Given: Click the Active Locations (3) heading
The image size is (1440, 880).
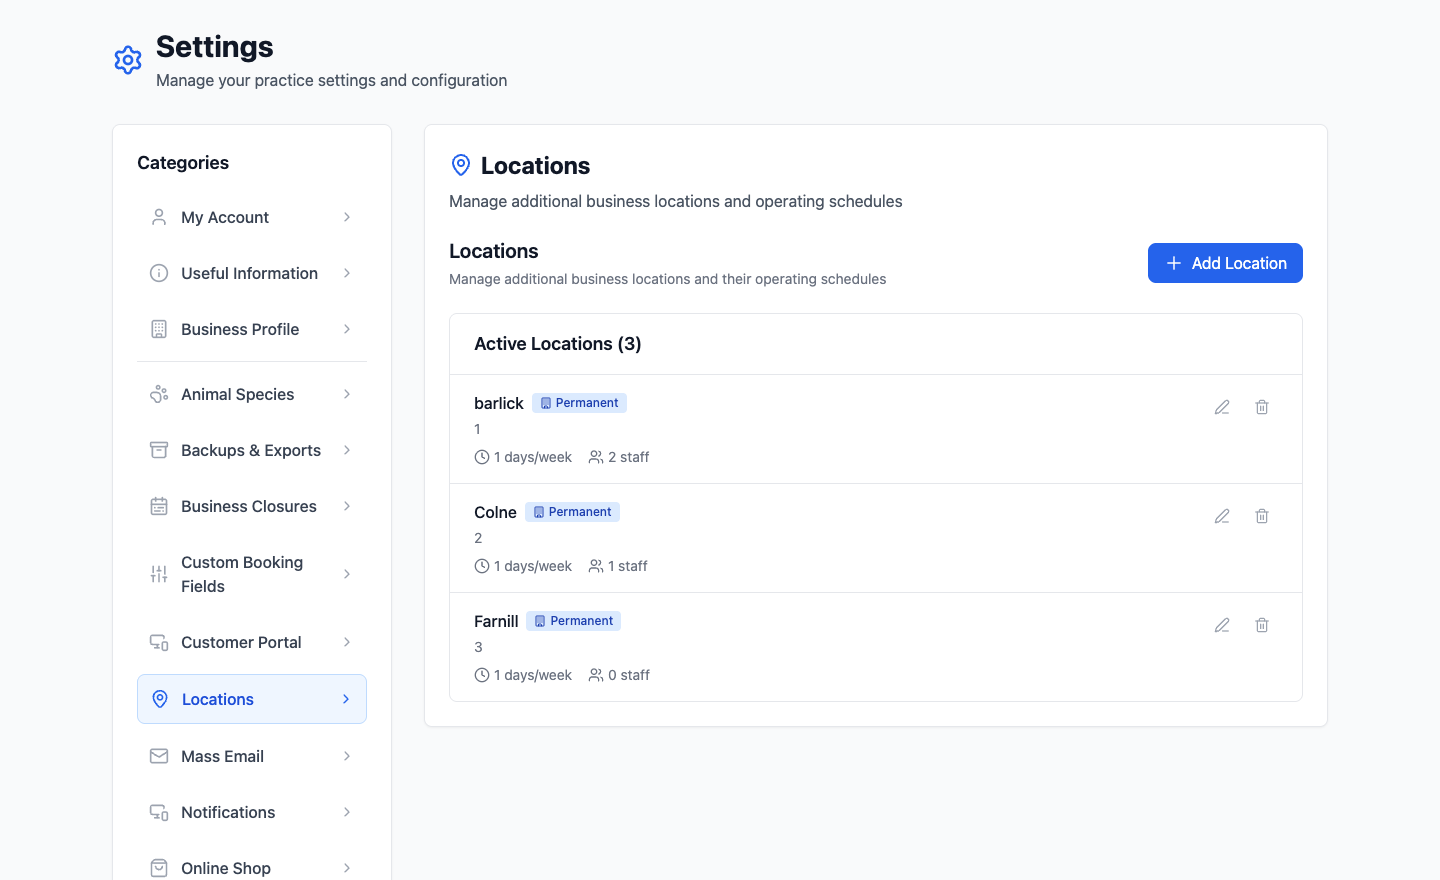Looking at the screenshot, I should [558, 344].
